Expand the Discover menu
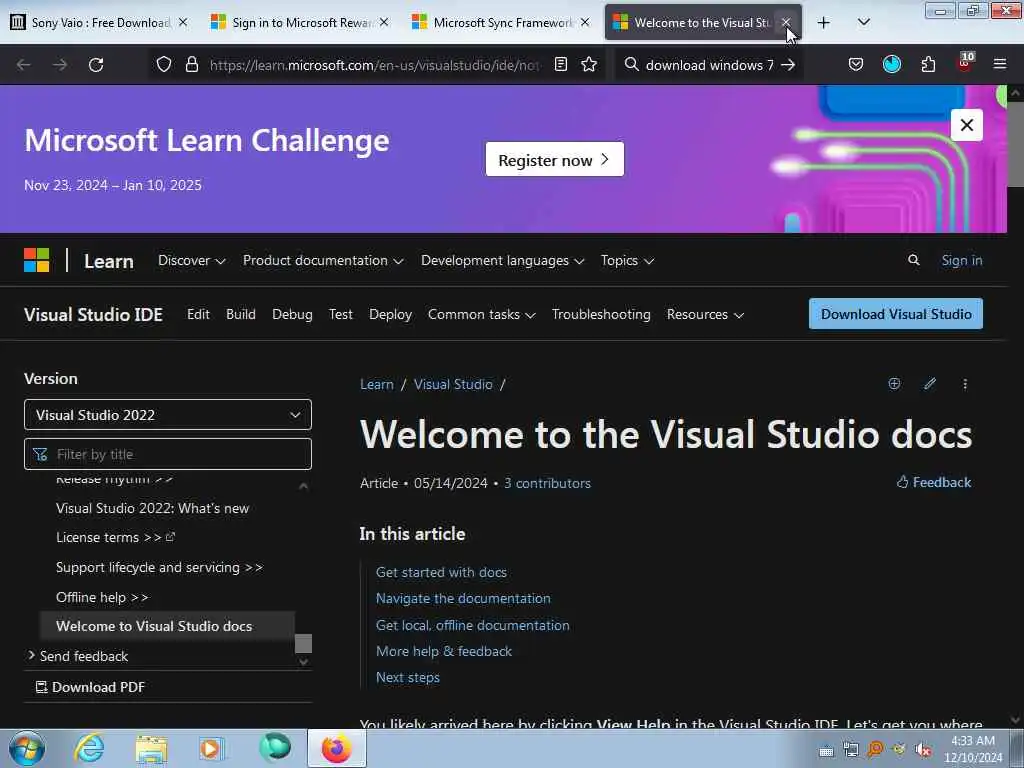This screenshot has width=1024, height=768. (x=191, y=261)
